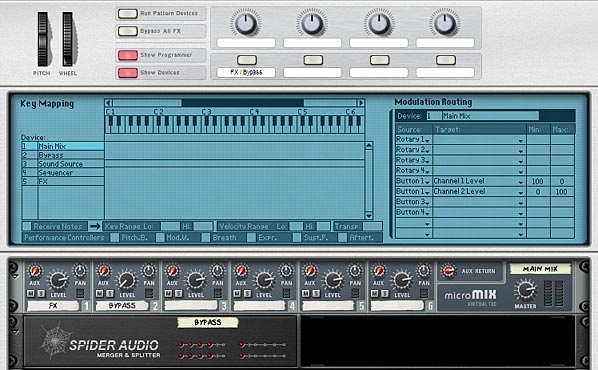The width and height of the screenshot is (598, 370).
Task: Enable Breath performance controller checkbox
Action: click(x=206, y=238)
